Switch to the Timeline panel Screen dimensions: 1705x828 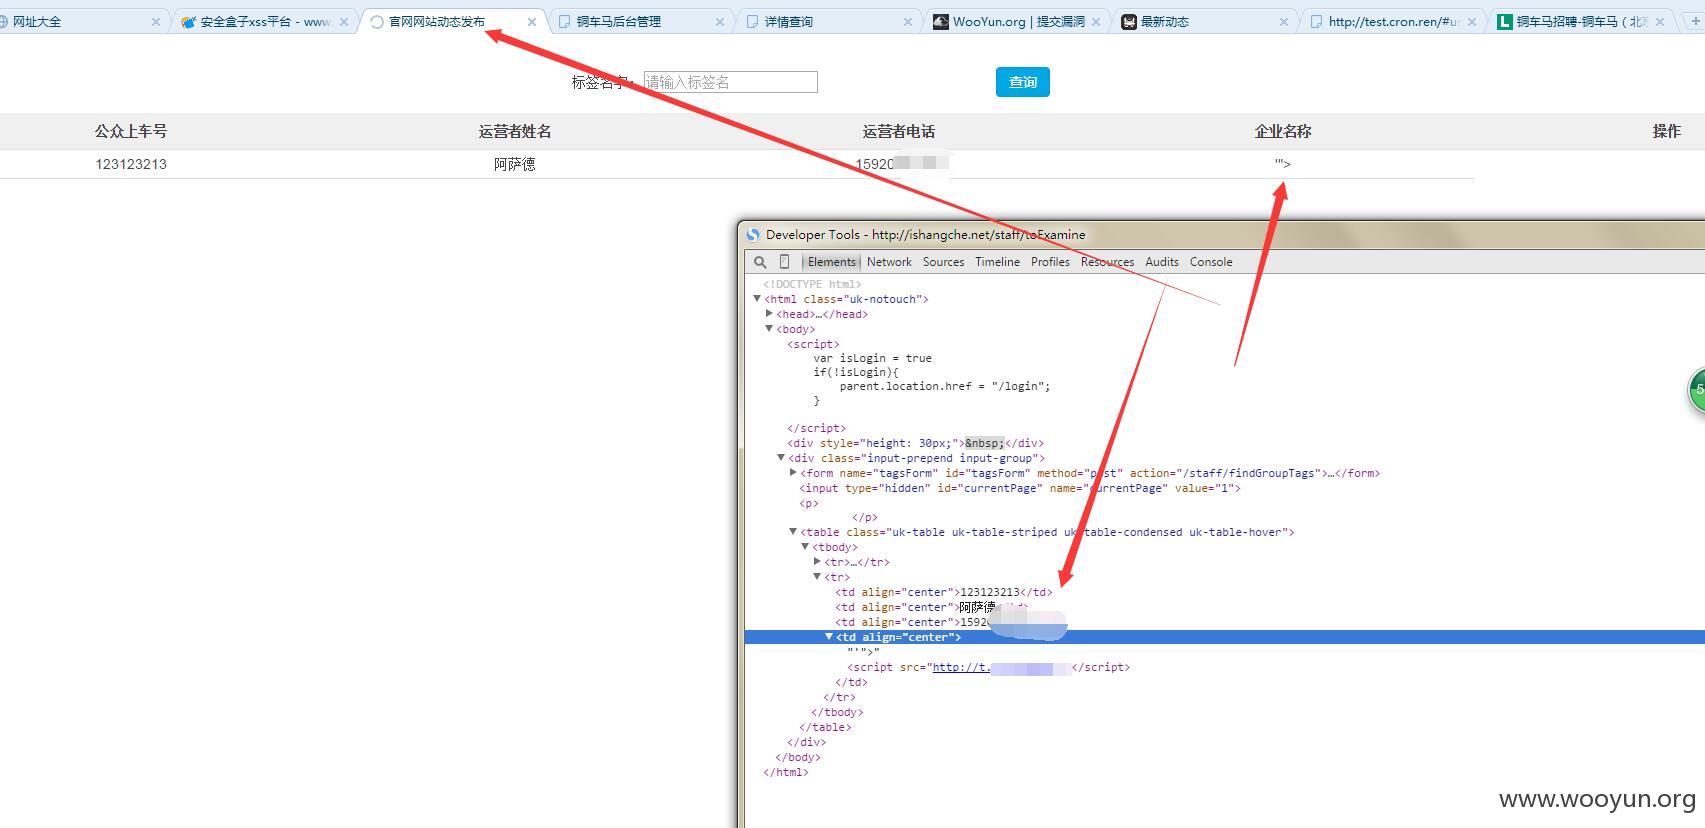coord(997,262)
